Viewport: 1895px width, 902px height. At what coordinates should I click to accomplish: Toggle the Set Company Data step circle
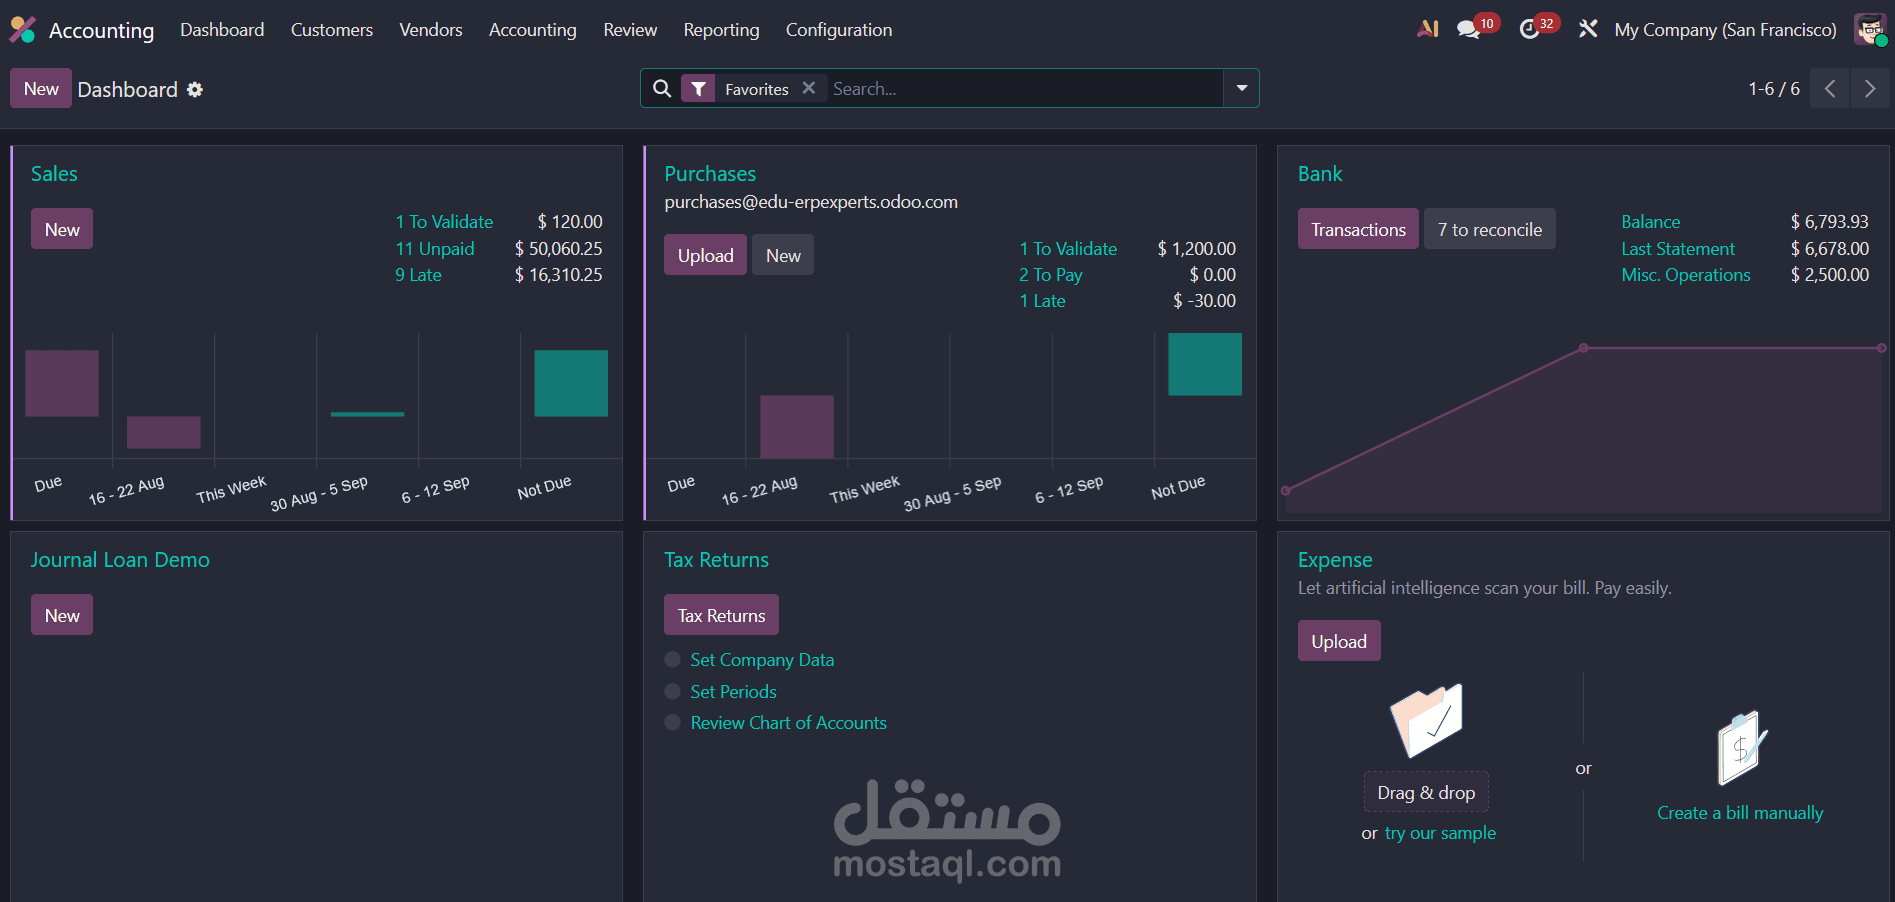pyautogui.click(x=673, y=659)
